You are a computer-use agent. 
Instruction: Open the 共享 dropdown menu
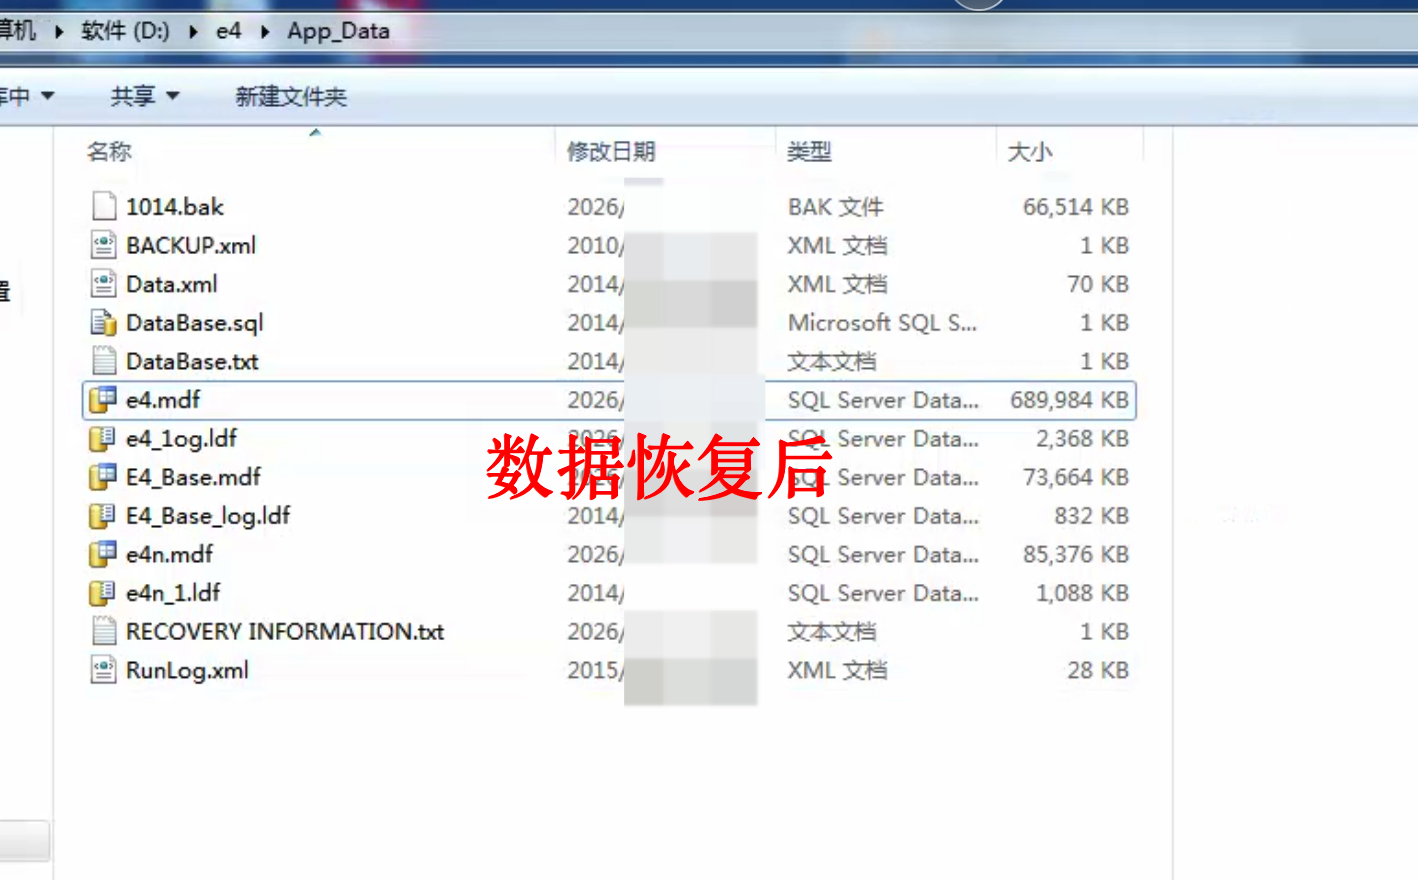(144, 96)
